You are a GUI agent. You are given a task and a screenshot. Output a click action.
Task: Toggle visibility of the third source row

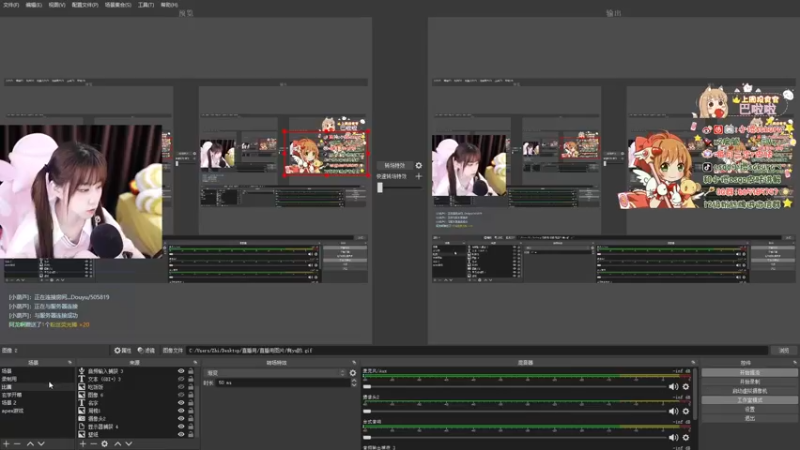click(181, 387)
